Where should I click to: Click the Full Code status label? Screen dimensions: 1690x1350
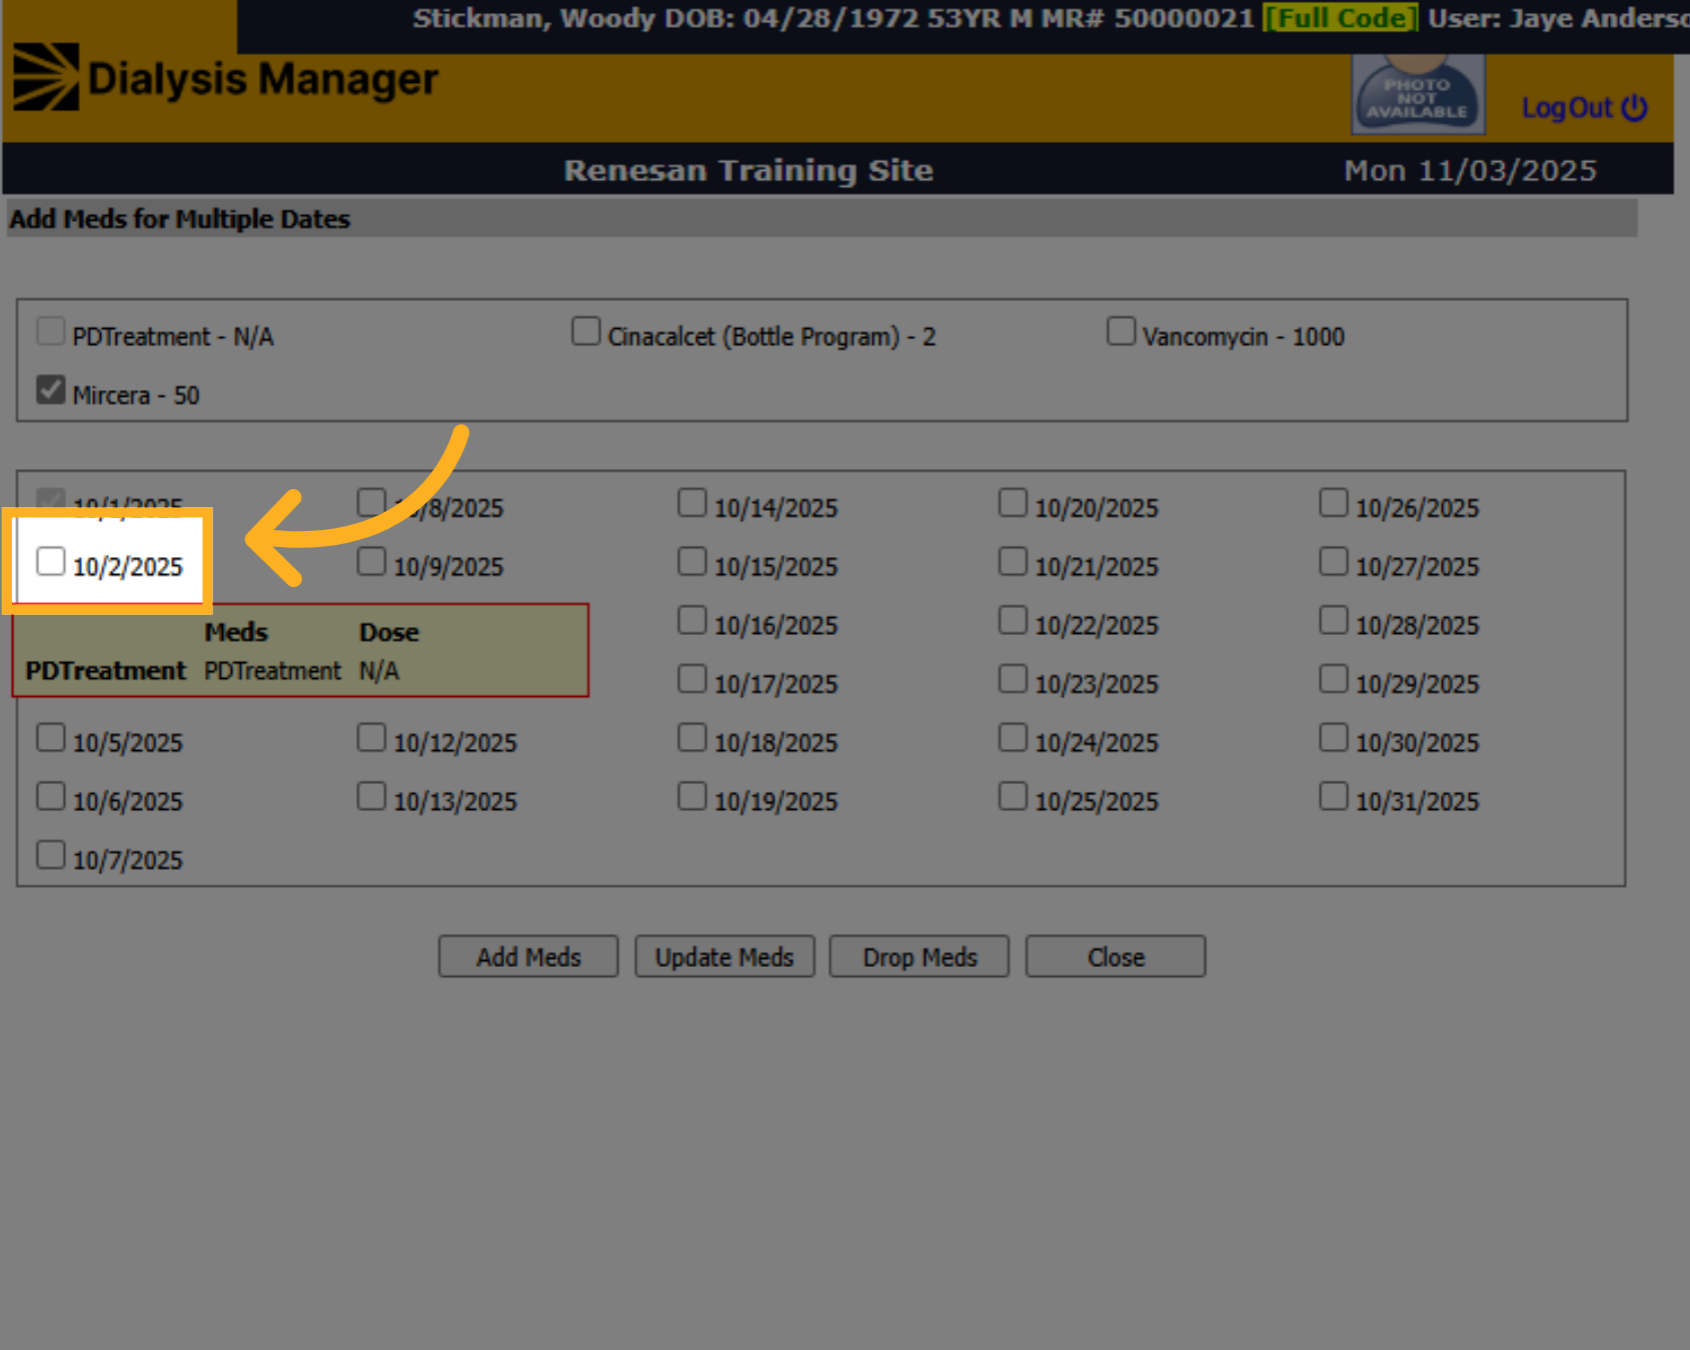[1340, 18]
